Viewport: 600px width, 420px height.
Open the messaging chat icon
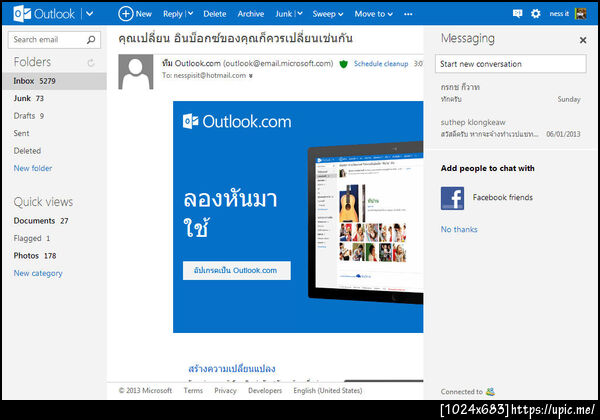517,14
